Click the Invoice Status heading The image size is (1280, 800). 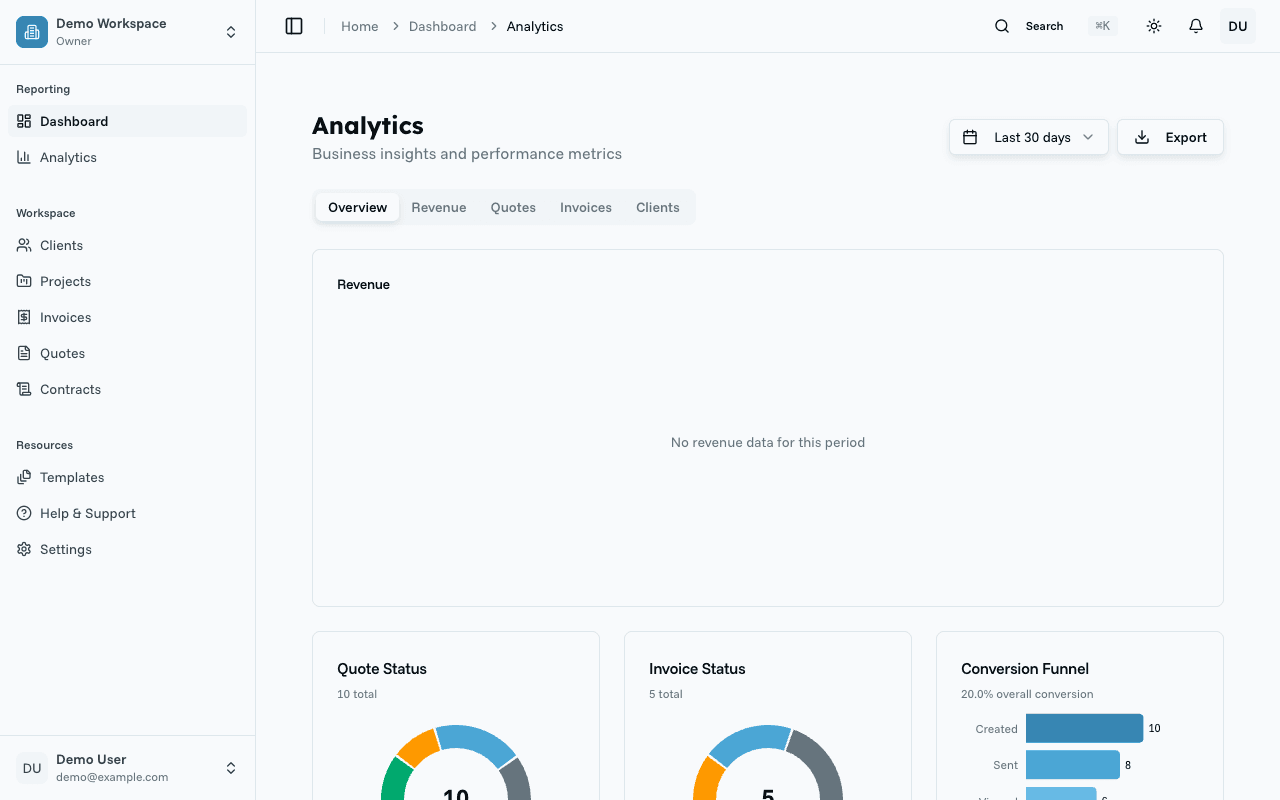coord(697,669)
